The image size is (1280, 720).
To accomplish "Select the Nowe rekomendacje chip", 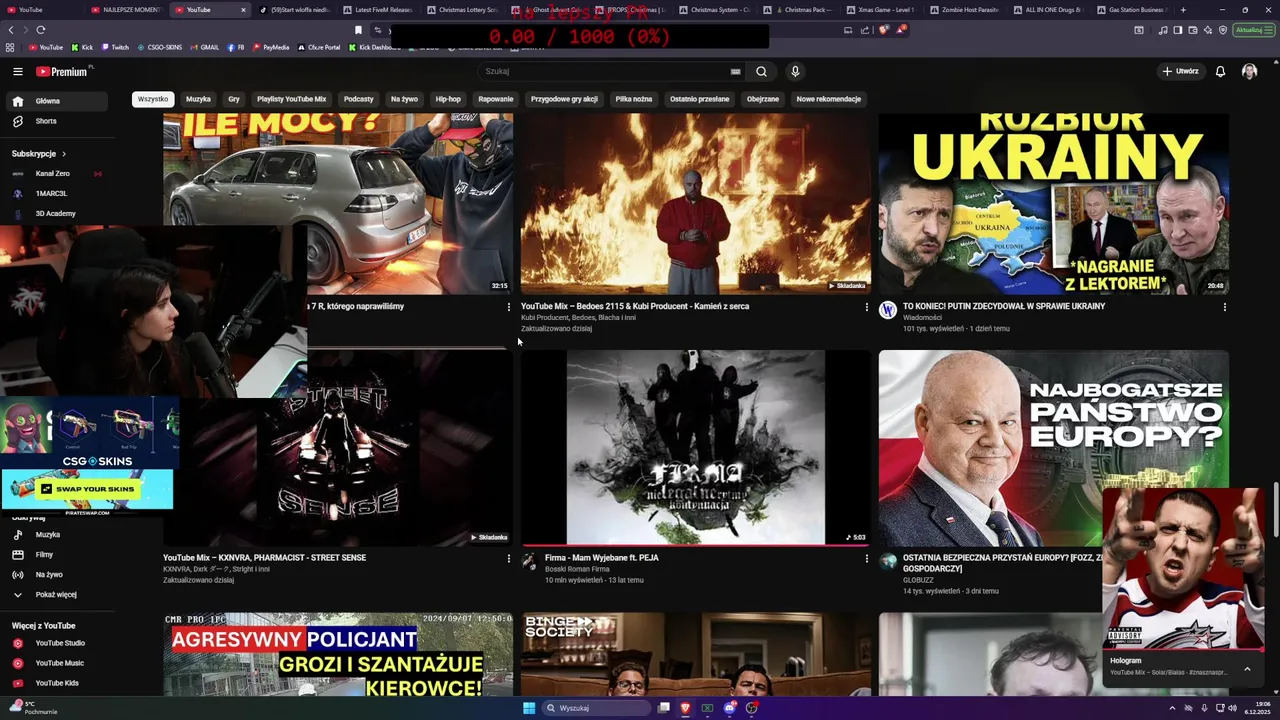I will tap(828, 99).
